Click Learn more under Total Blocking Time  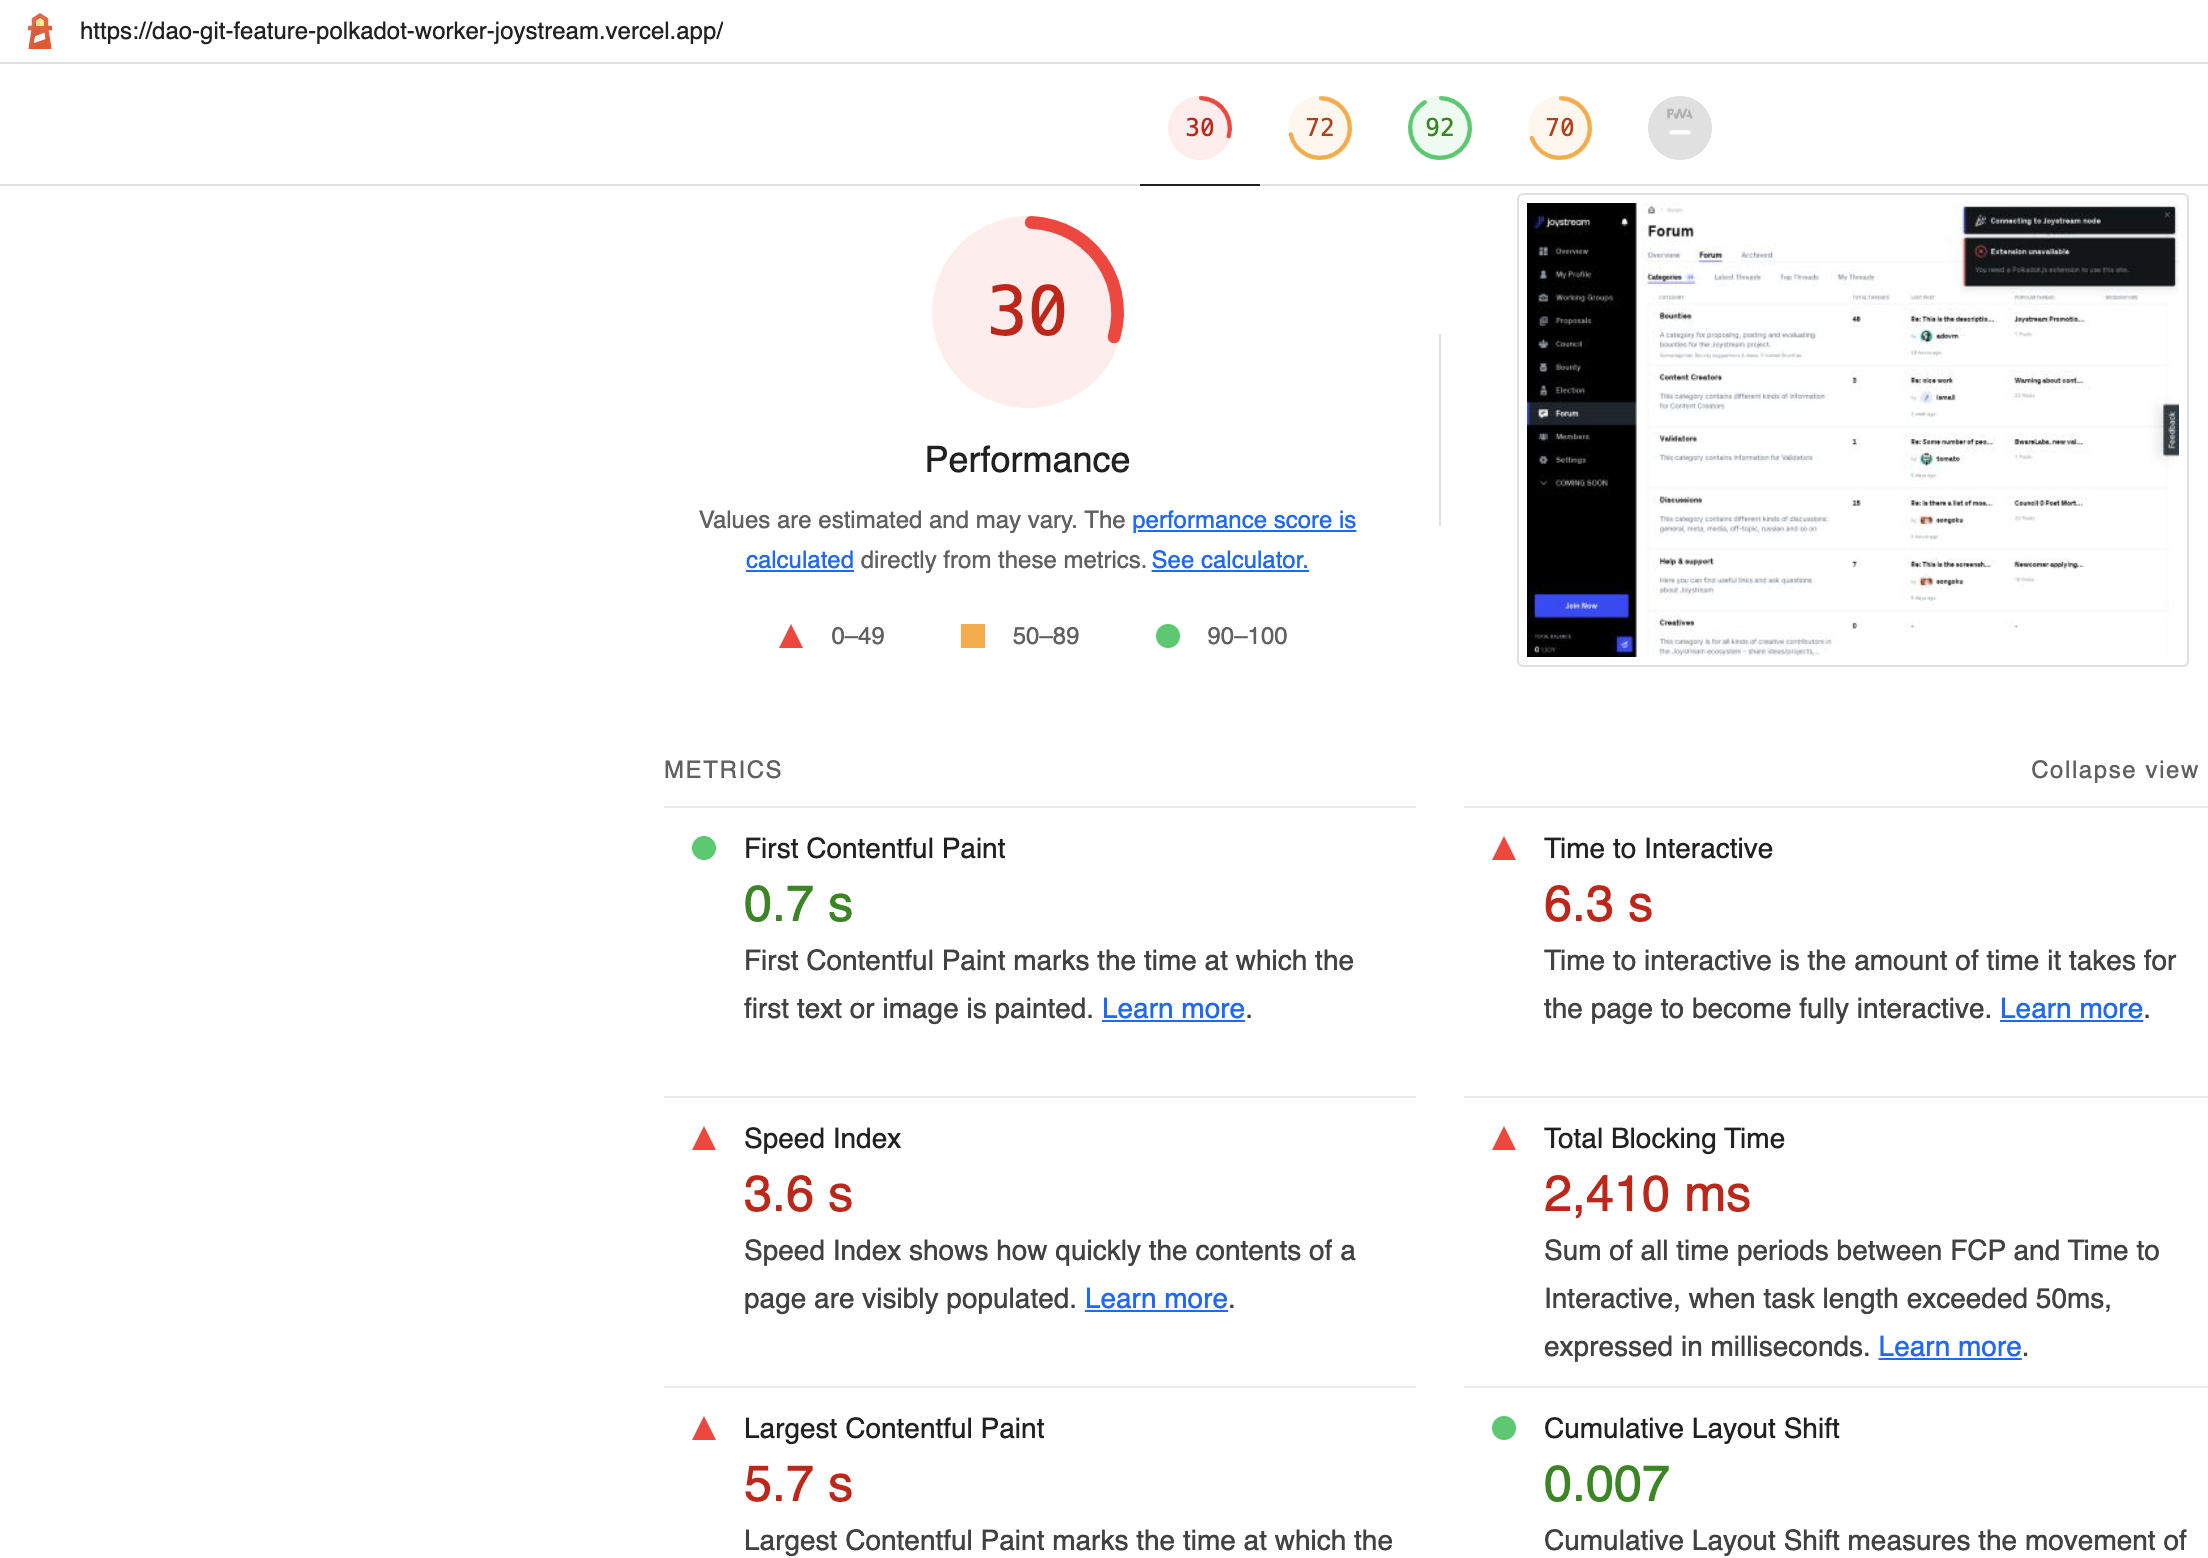point(1948,1346)
